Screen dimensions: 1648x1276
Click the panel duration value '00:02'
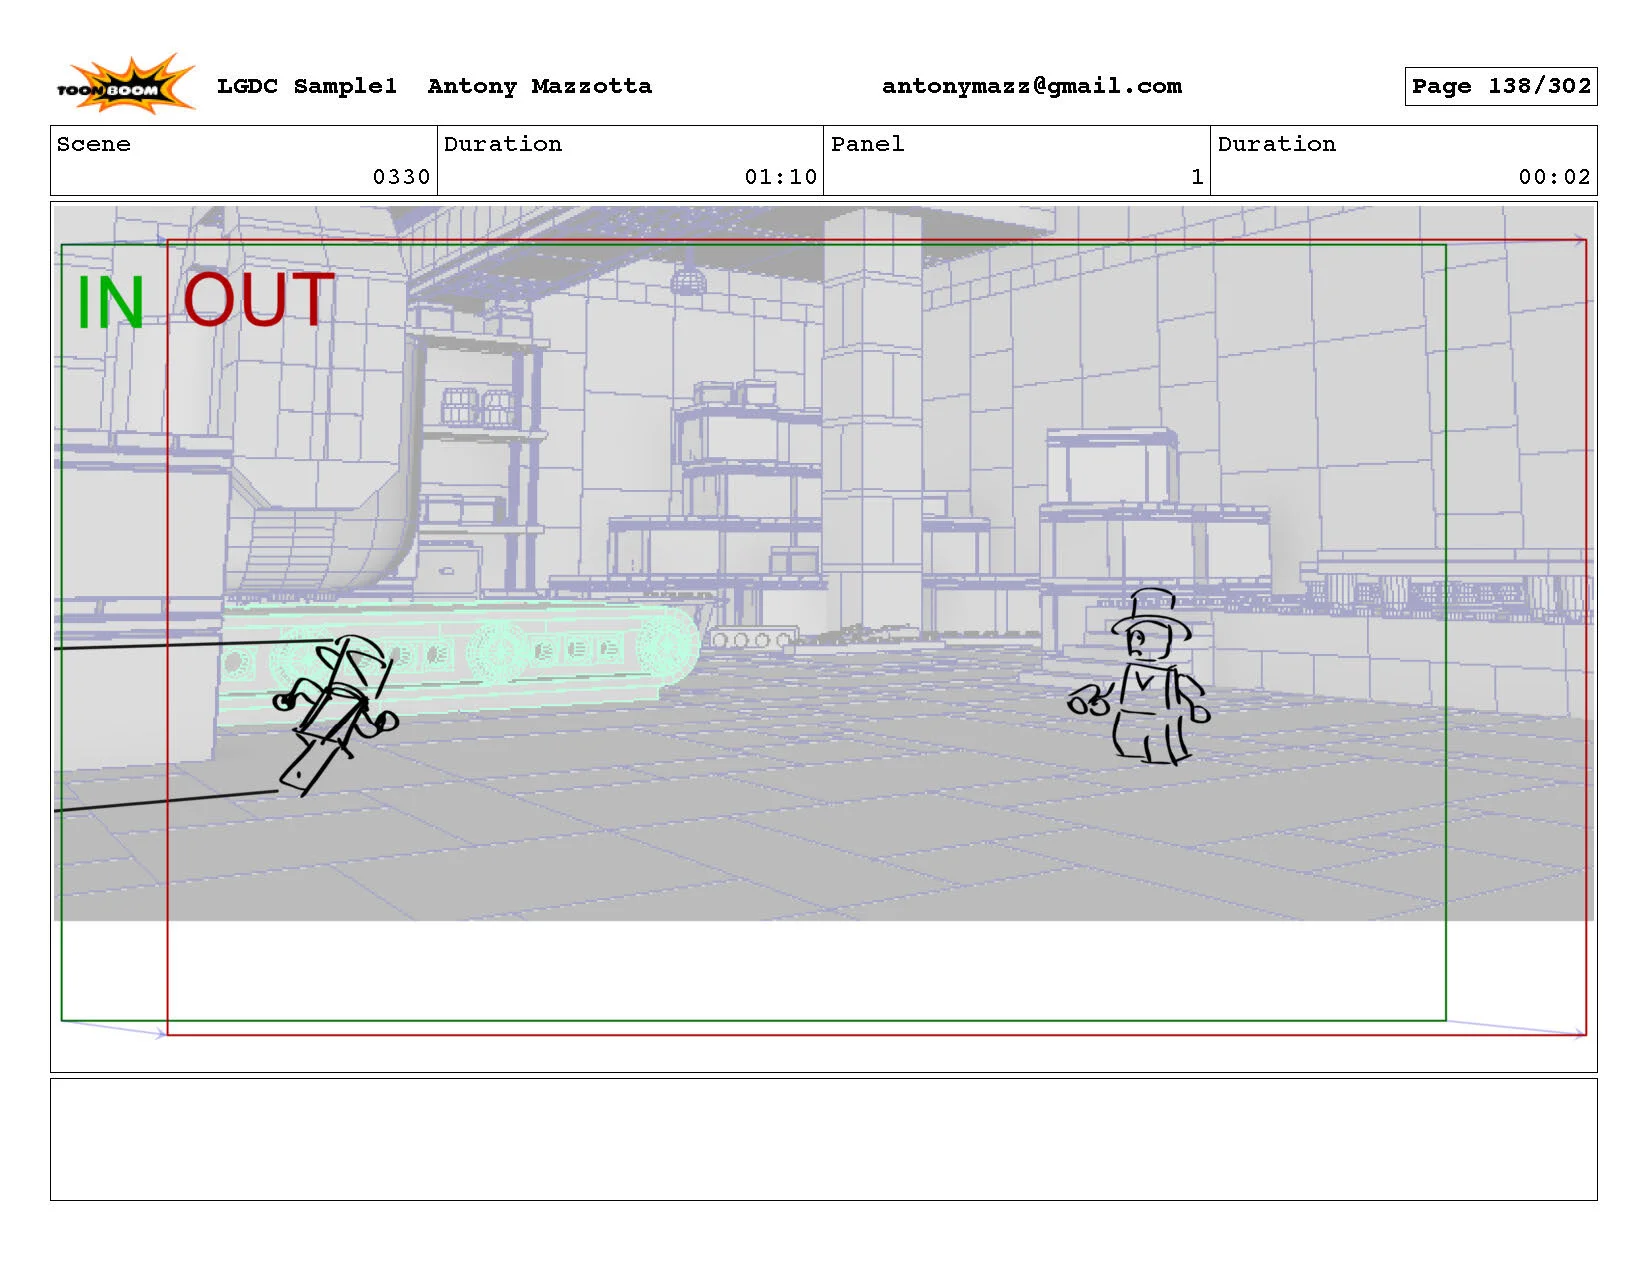[x=1554, y=177]
